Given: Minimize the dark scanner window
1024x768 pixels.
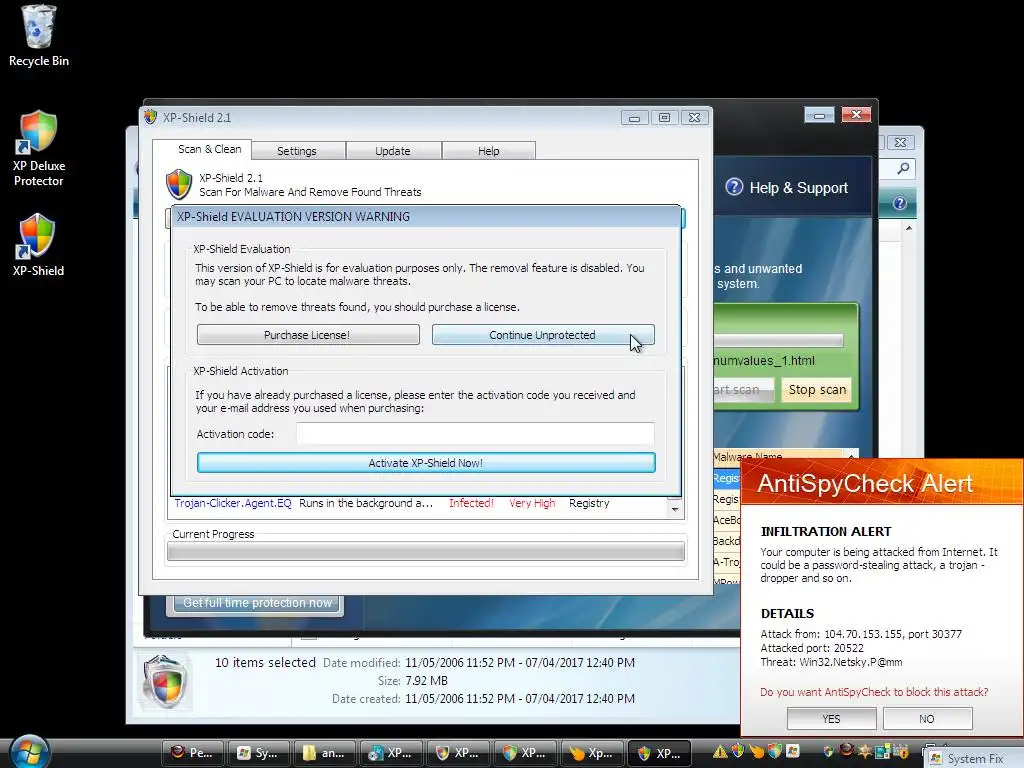Looking at the screenshot, I should pos(820,116).
